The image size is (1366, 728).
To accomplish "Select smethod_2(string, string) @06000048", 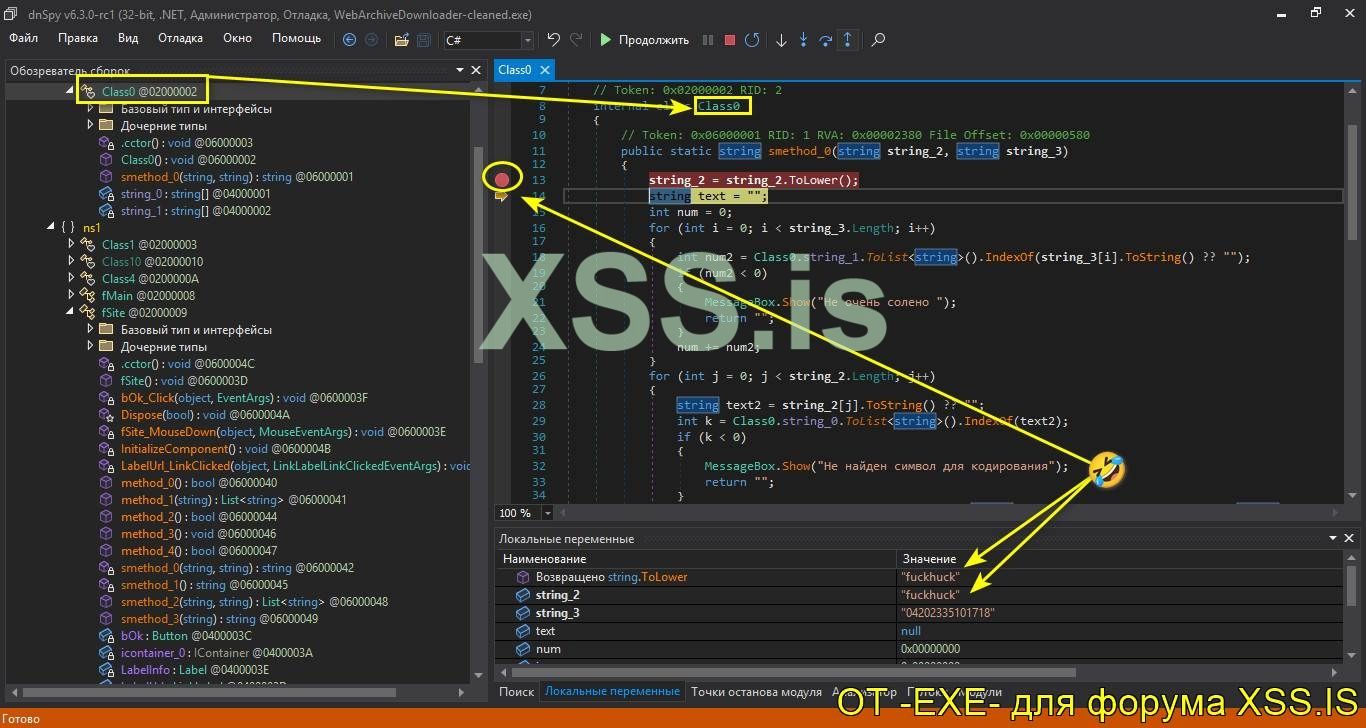I will (254, 602).
